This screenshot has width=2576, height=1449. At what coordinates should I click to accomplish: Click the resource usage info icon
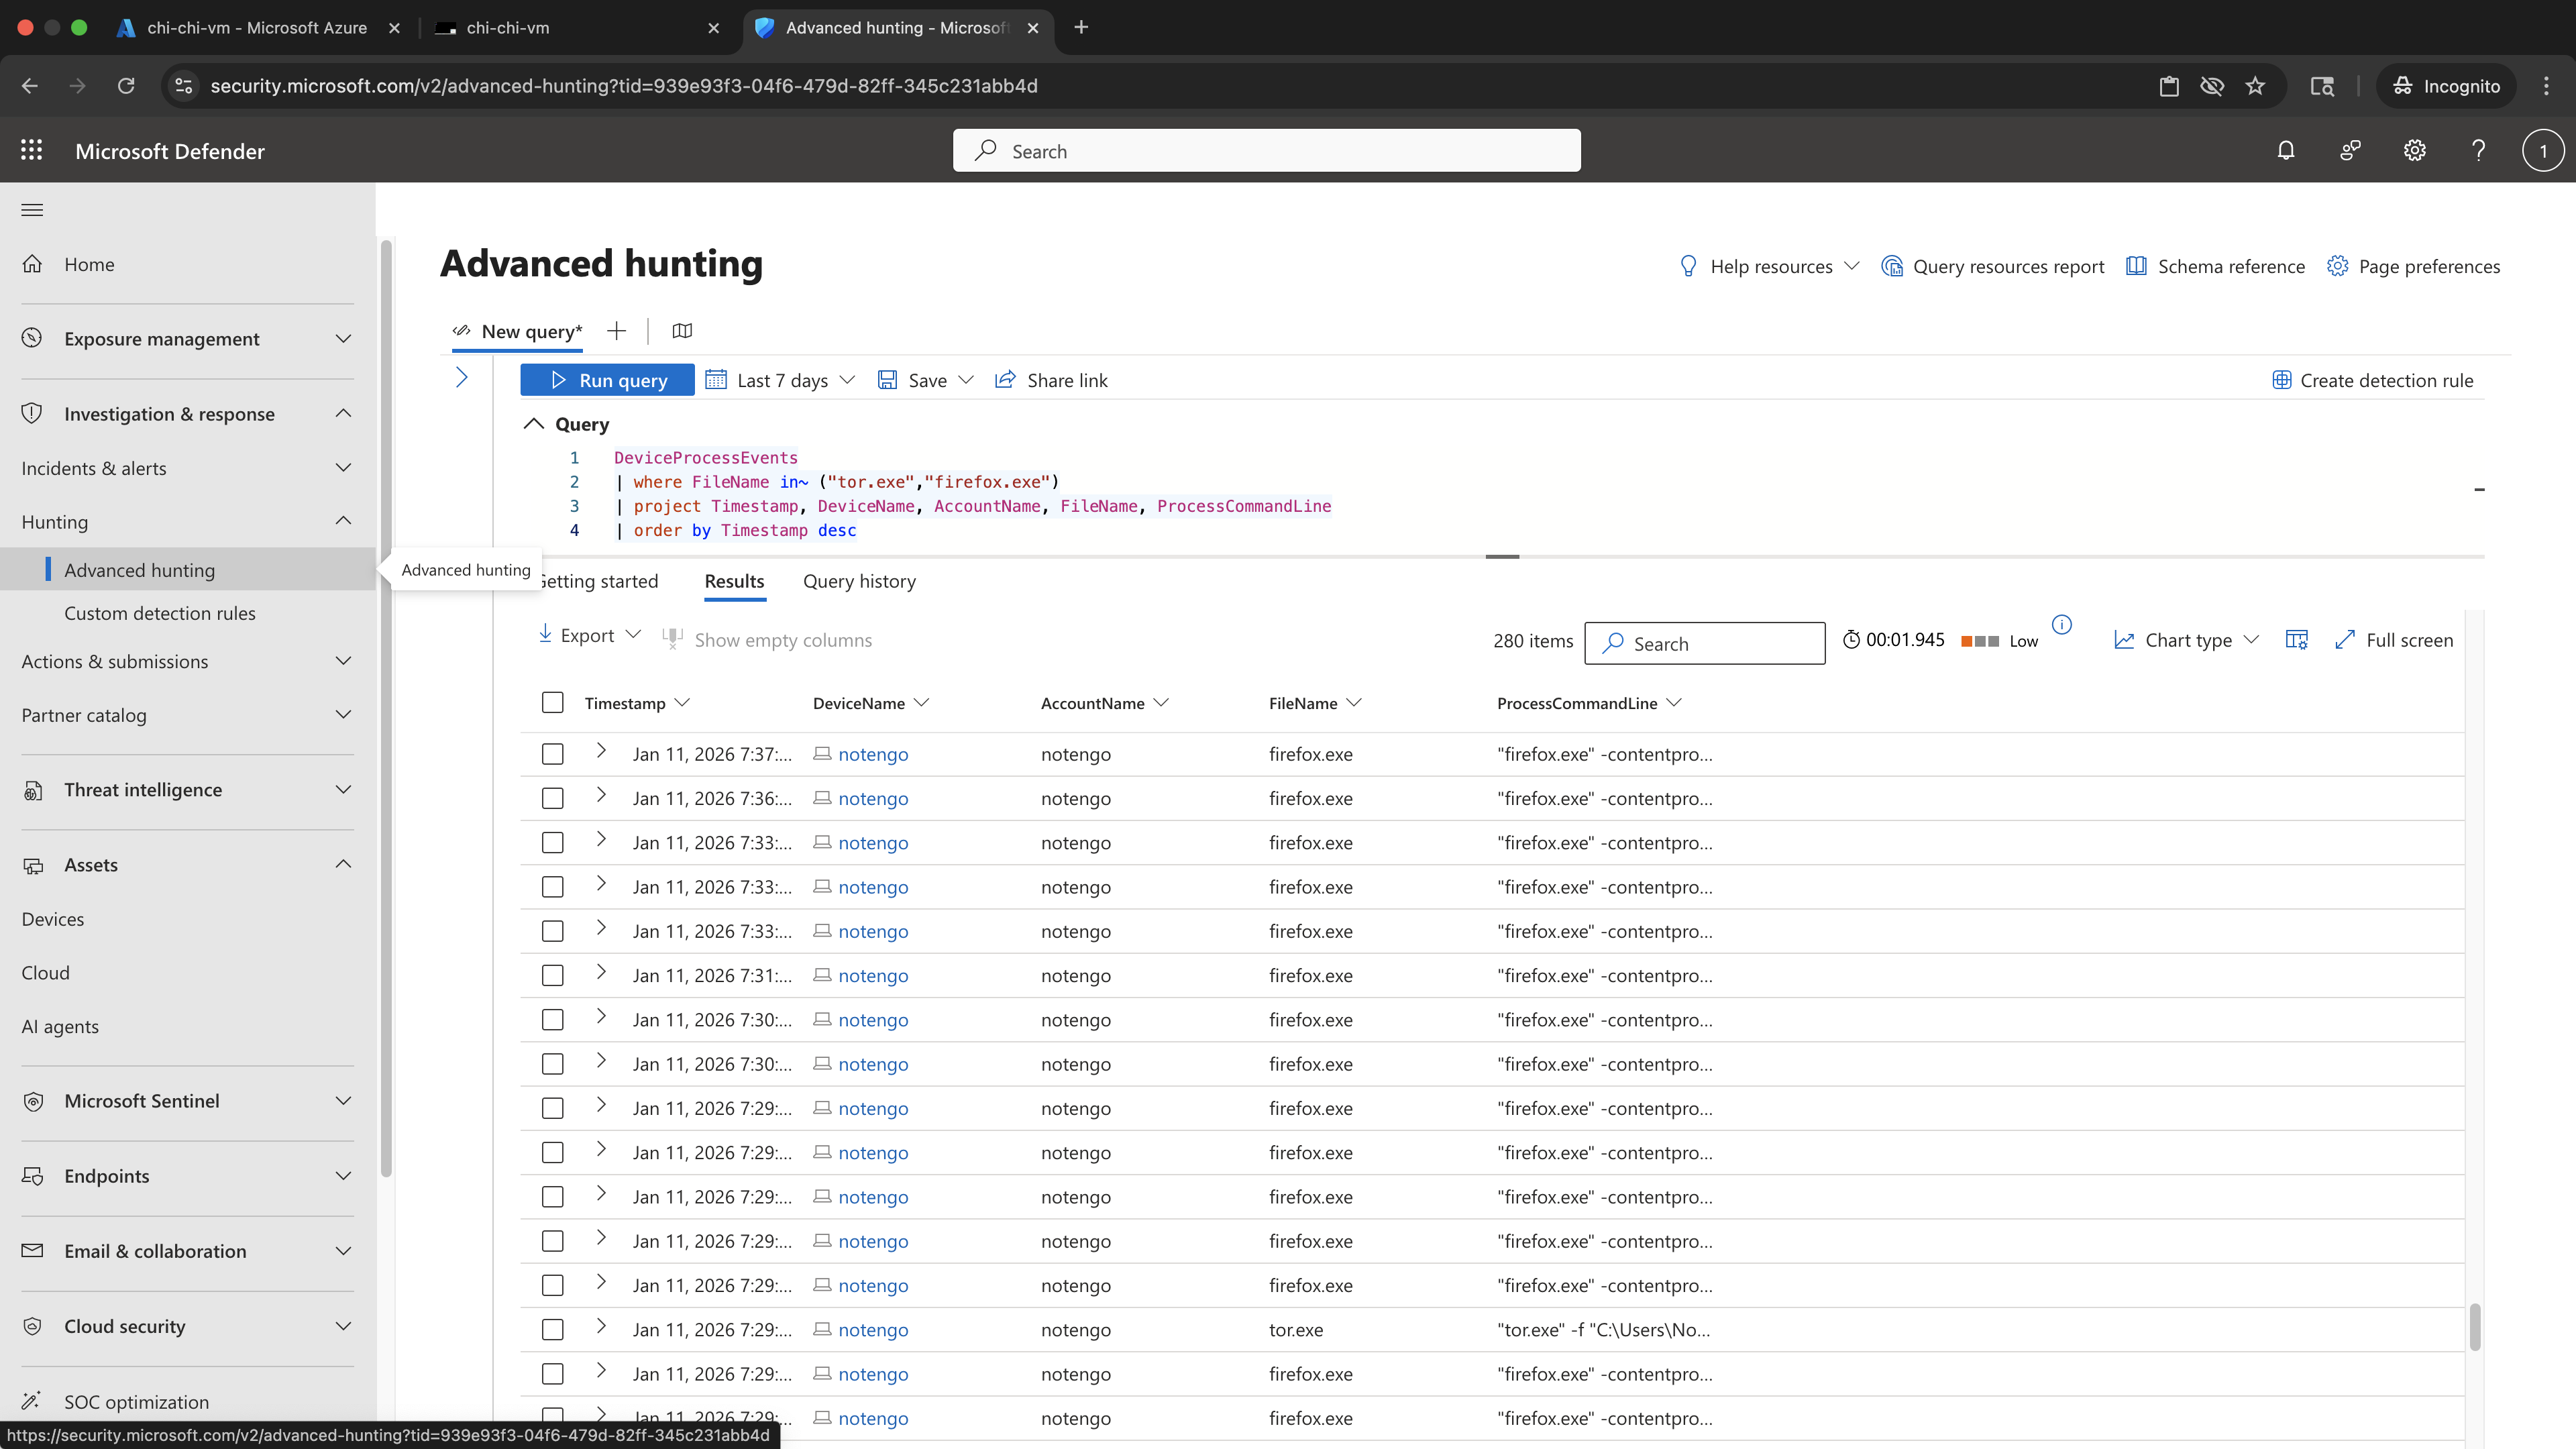2062,625
